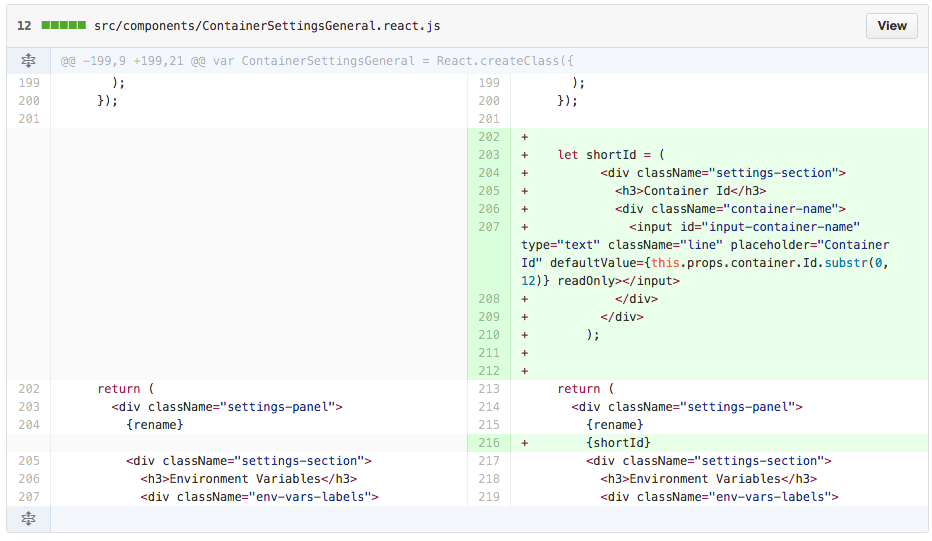Click the plus marker beside 'let shortId'
Viewport: 932px width, 541px height.
coord(525,155)
